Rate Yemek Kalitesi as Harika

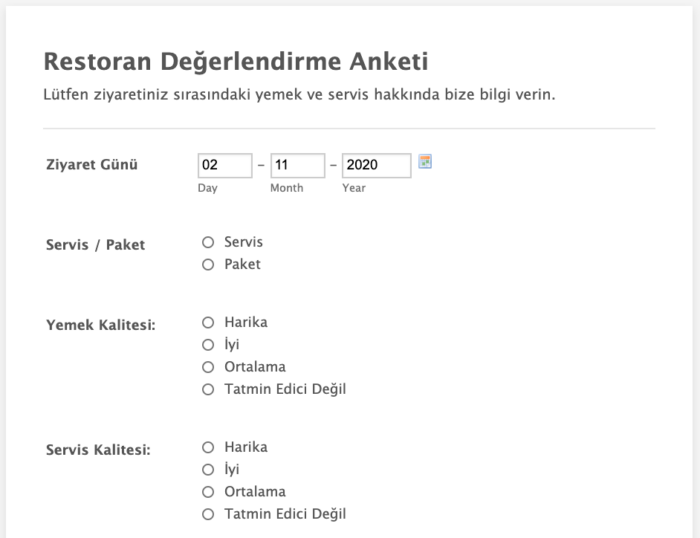(208, 322)
